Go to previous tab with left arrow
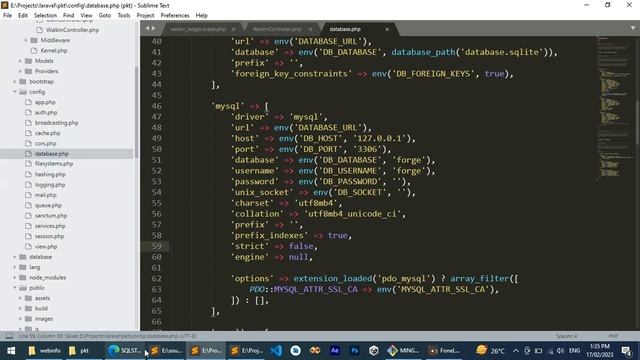The image size is (640, 360). (x=147, y=29)
